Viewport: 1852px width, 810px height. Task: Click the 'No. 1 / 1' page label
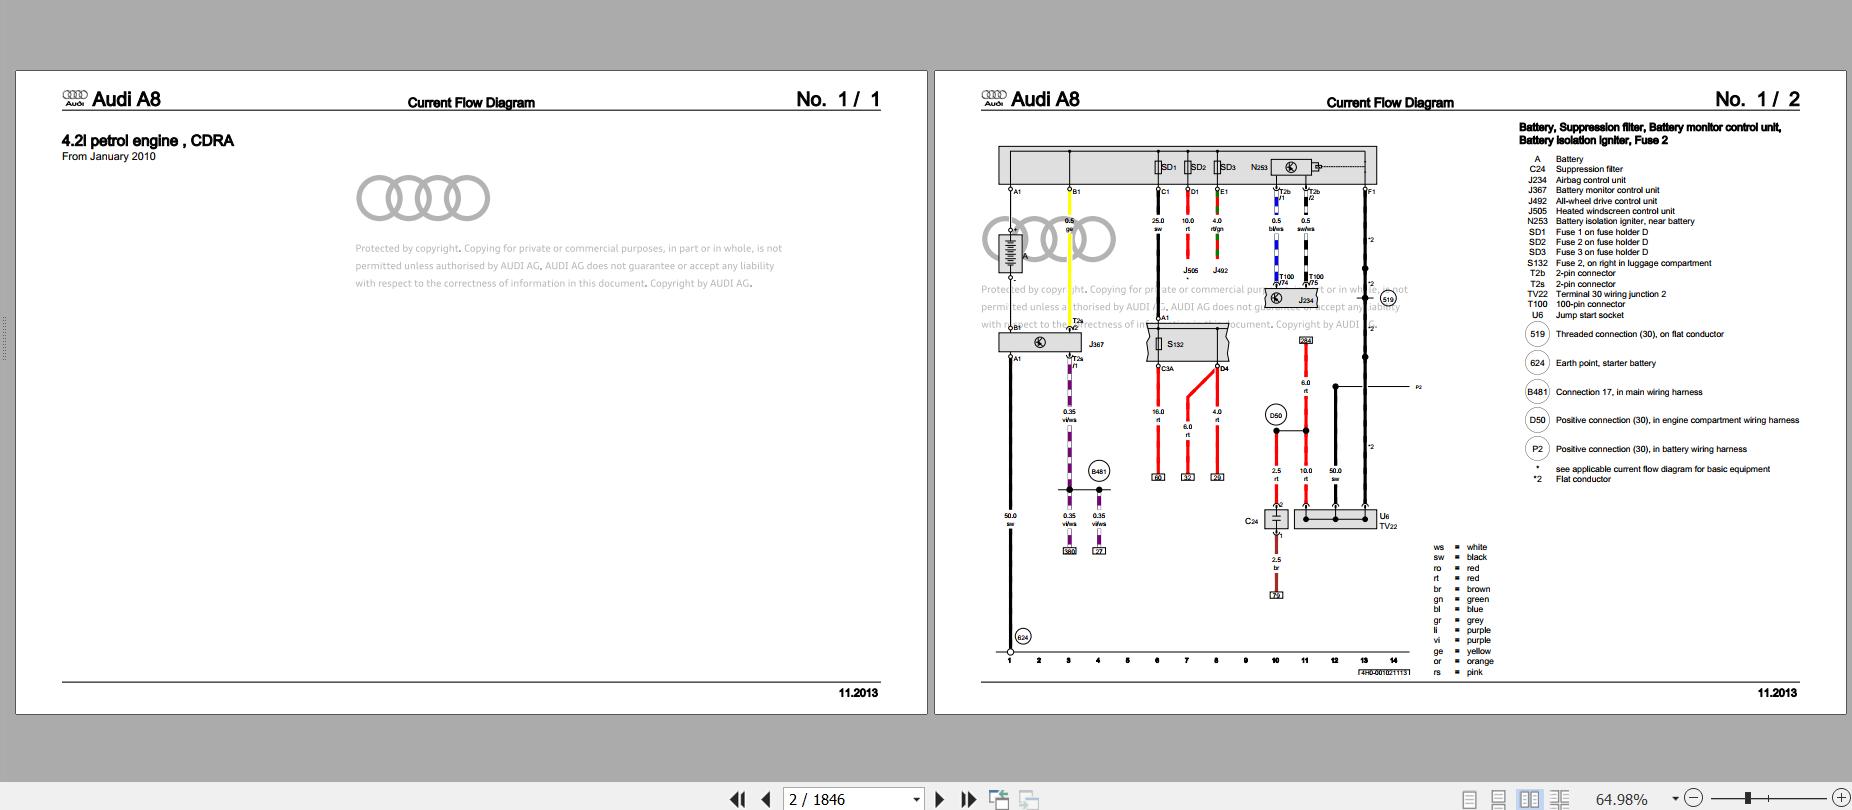(838, 99)
